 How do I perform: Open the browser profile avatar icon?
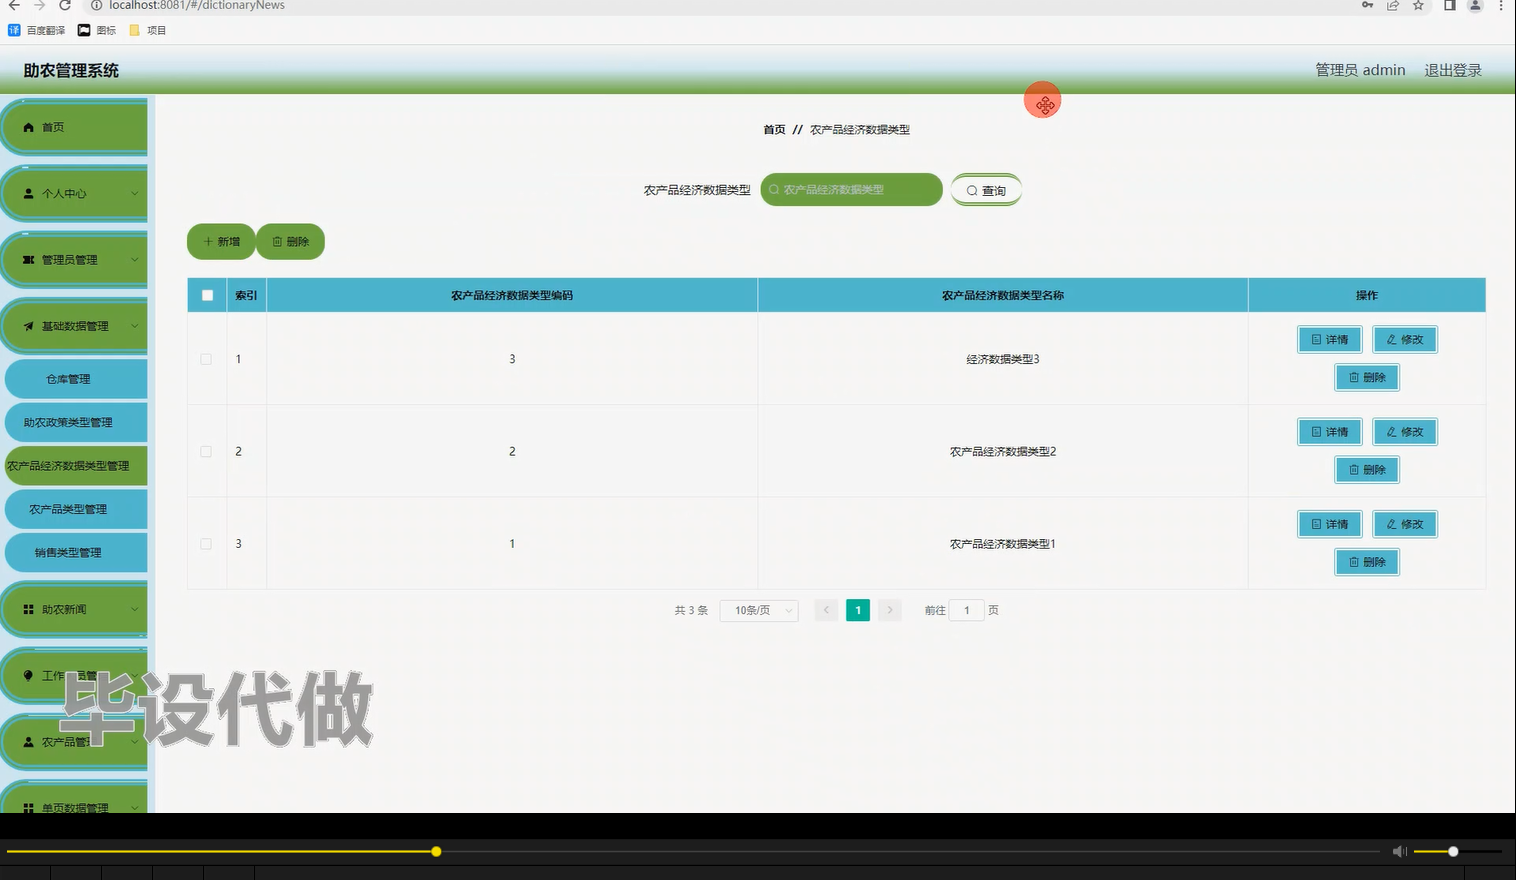click(x=1475, y=5)
